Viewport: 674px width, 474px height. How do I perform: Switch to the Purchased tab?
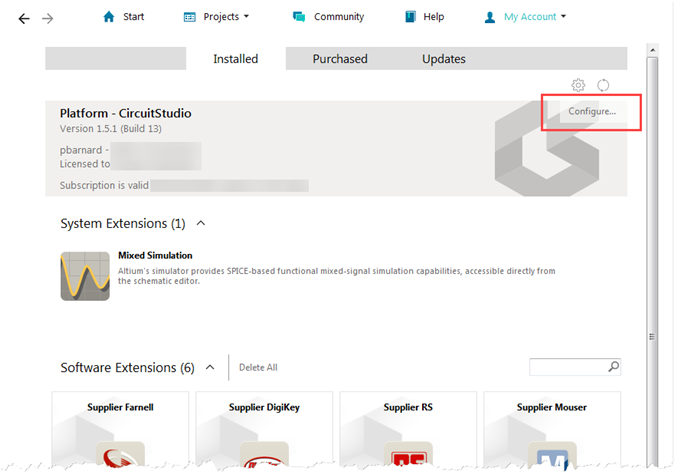pos(340,58)
